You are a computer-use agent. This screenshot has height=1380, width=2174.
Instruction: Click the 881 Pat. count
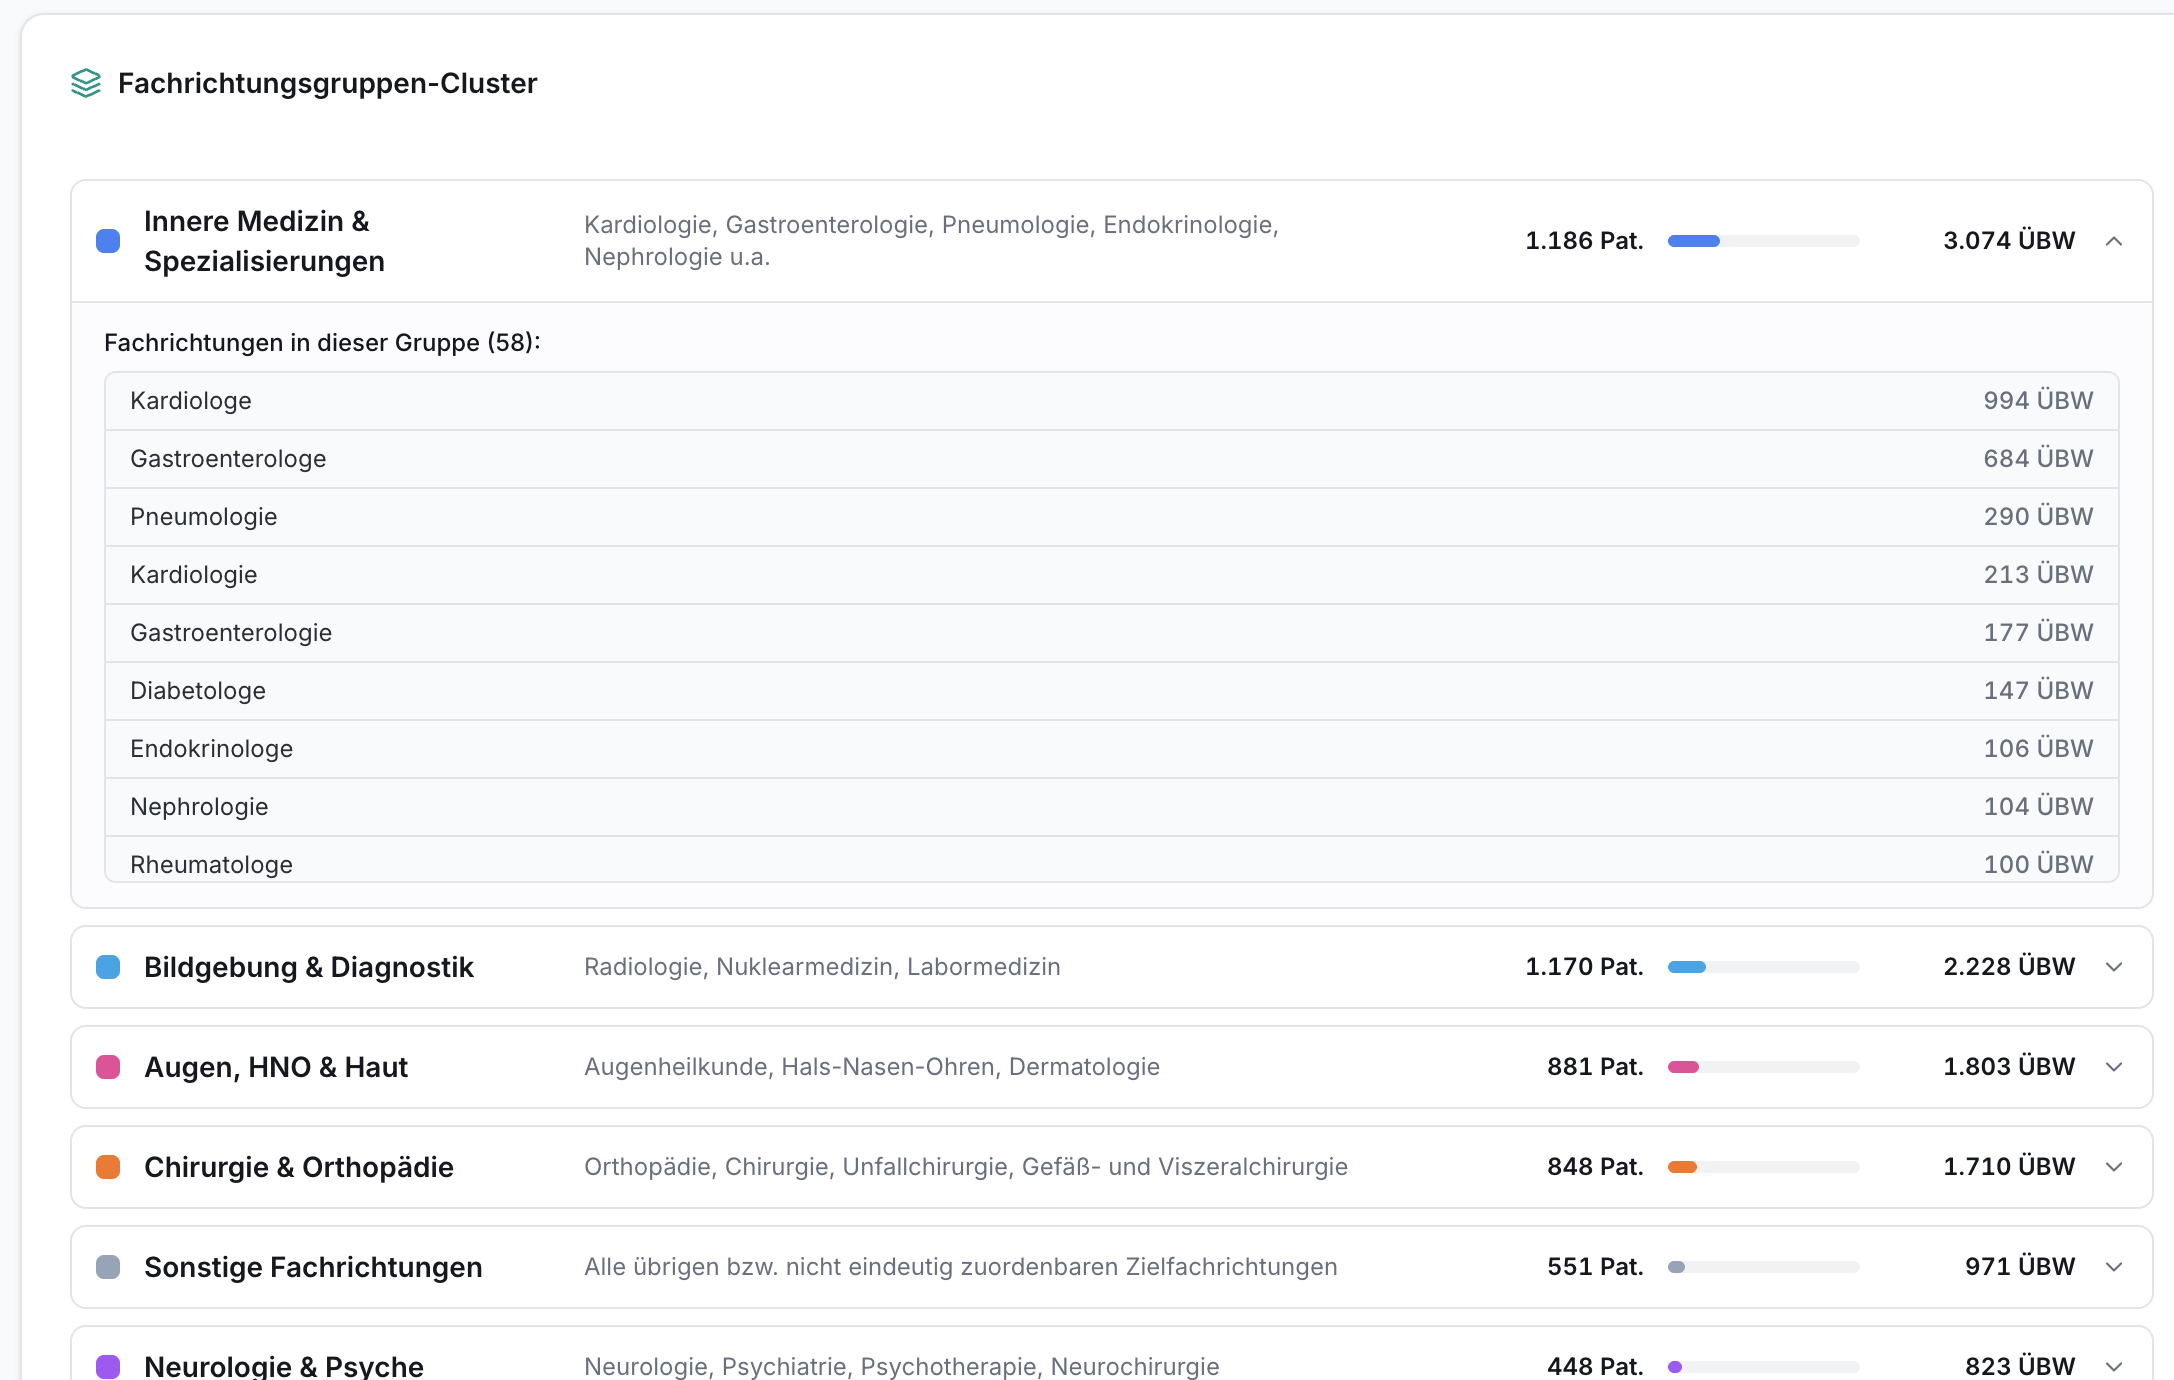pyautogui.click(x=1595, y=1067)
